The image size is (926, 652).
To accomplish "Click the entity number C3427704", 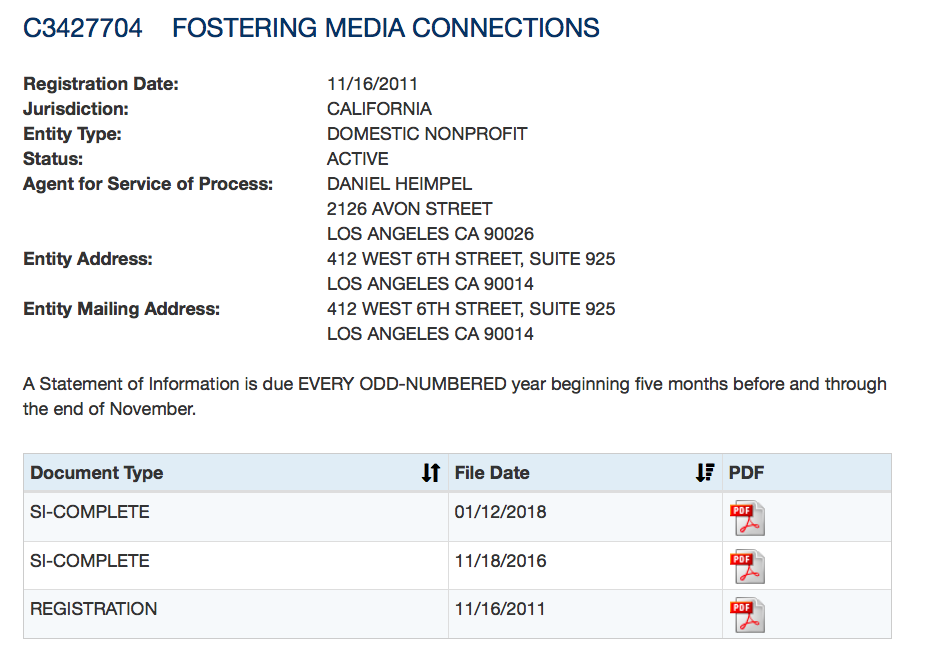I will [83, 28].
